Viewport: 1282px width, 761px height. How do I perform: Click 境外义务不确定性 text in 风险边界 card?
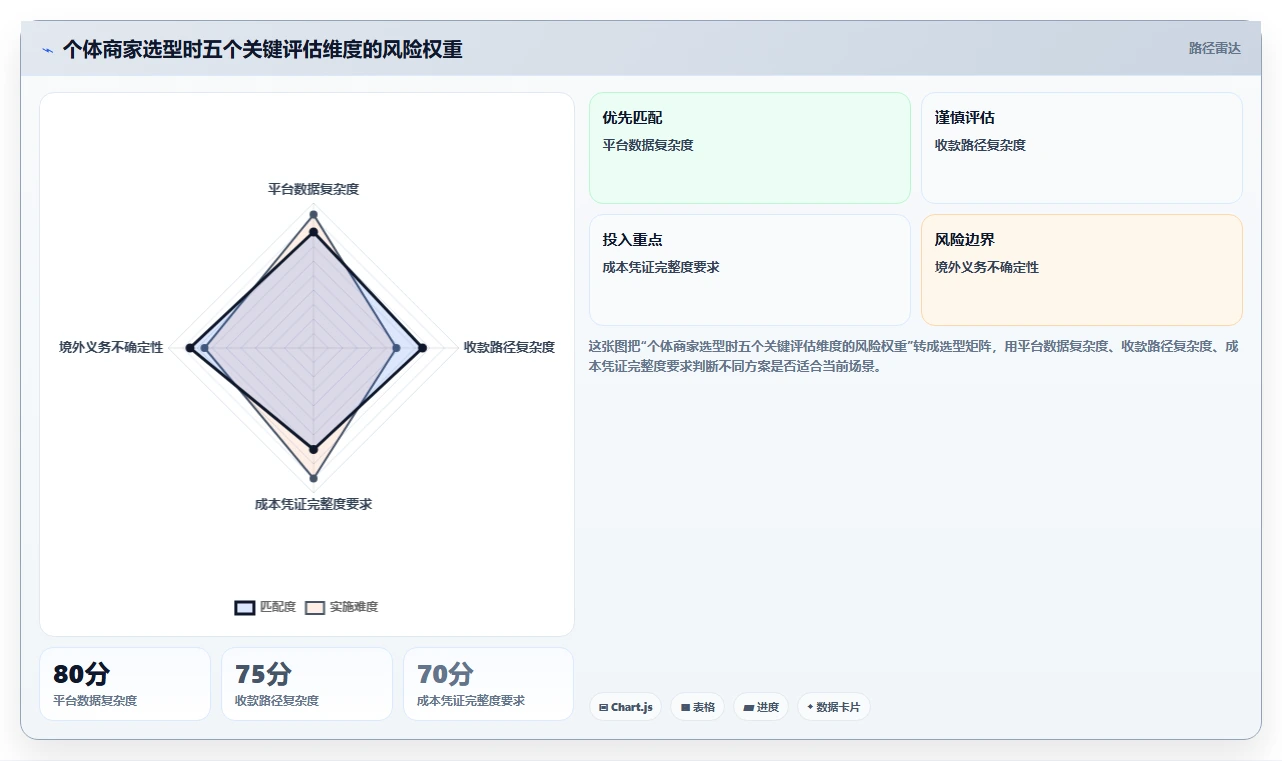[987, 267]
